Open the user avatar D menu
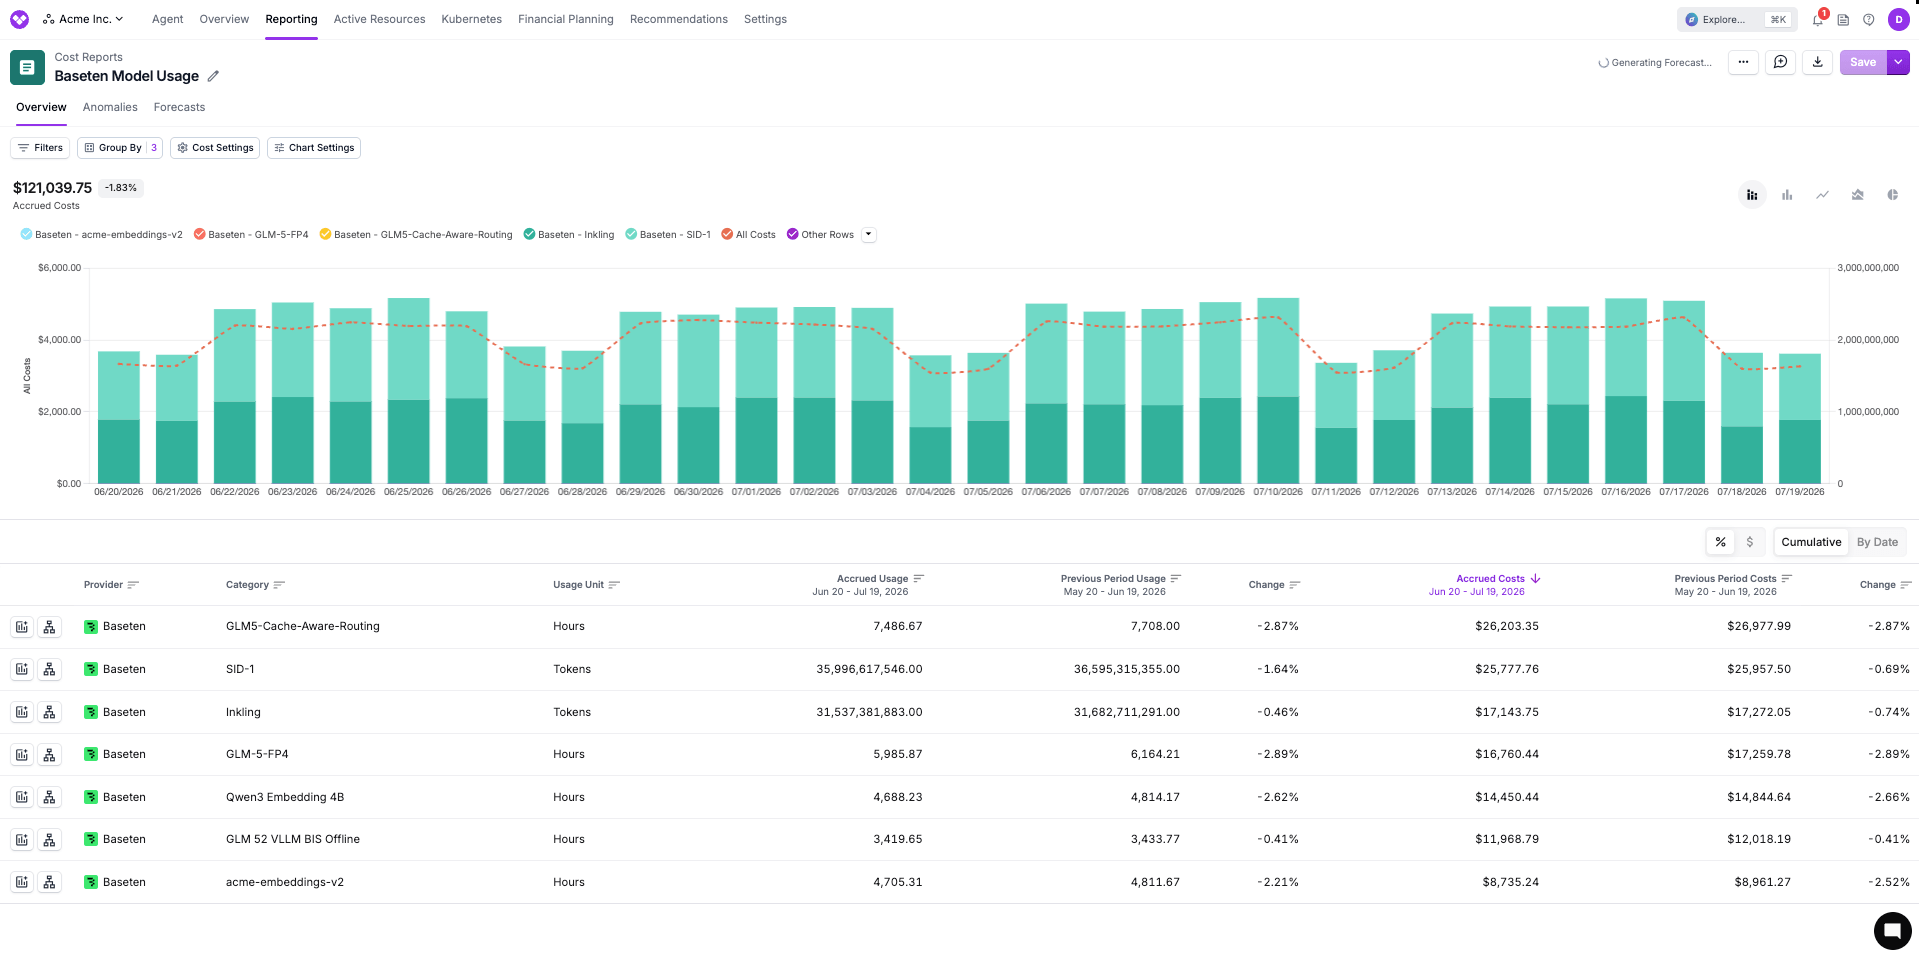1919x958 pixels. click(x=1898, y=19)
